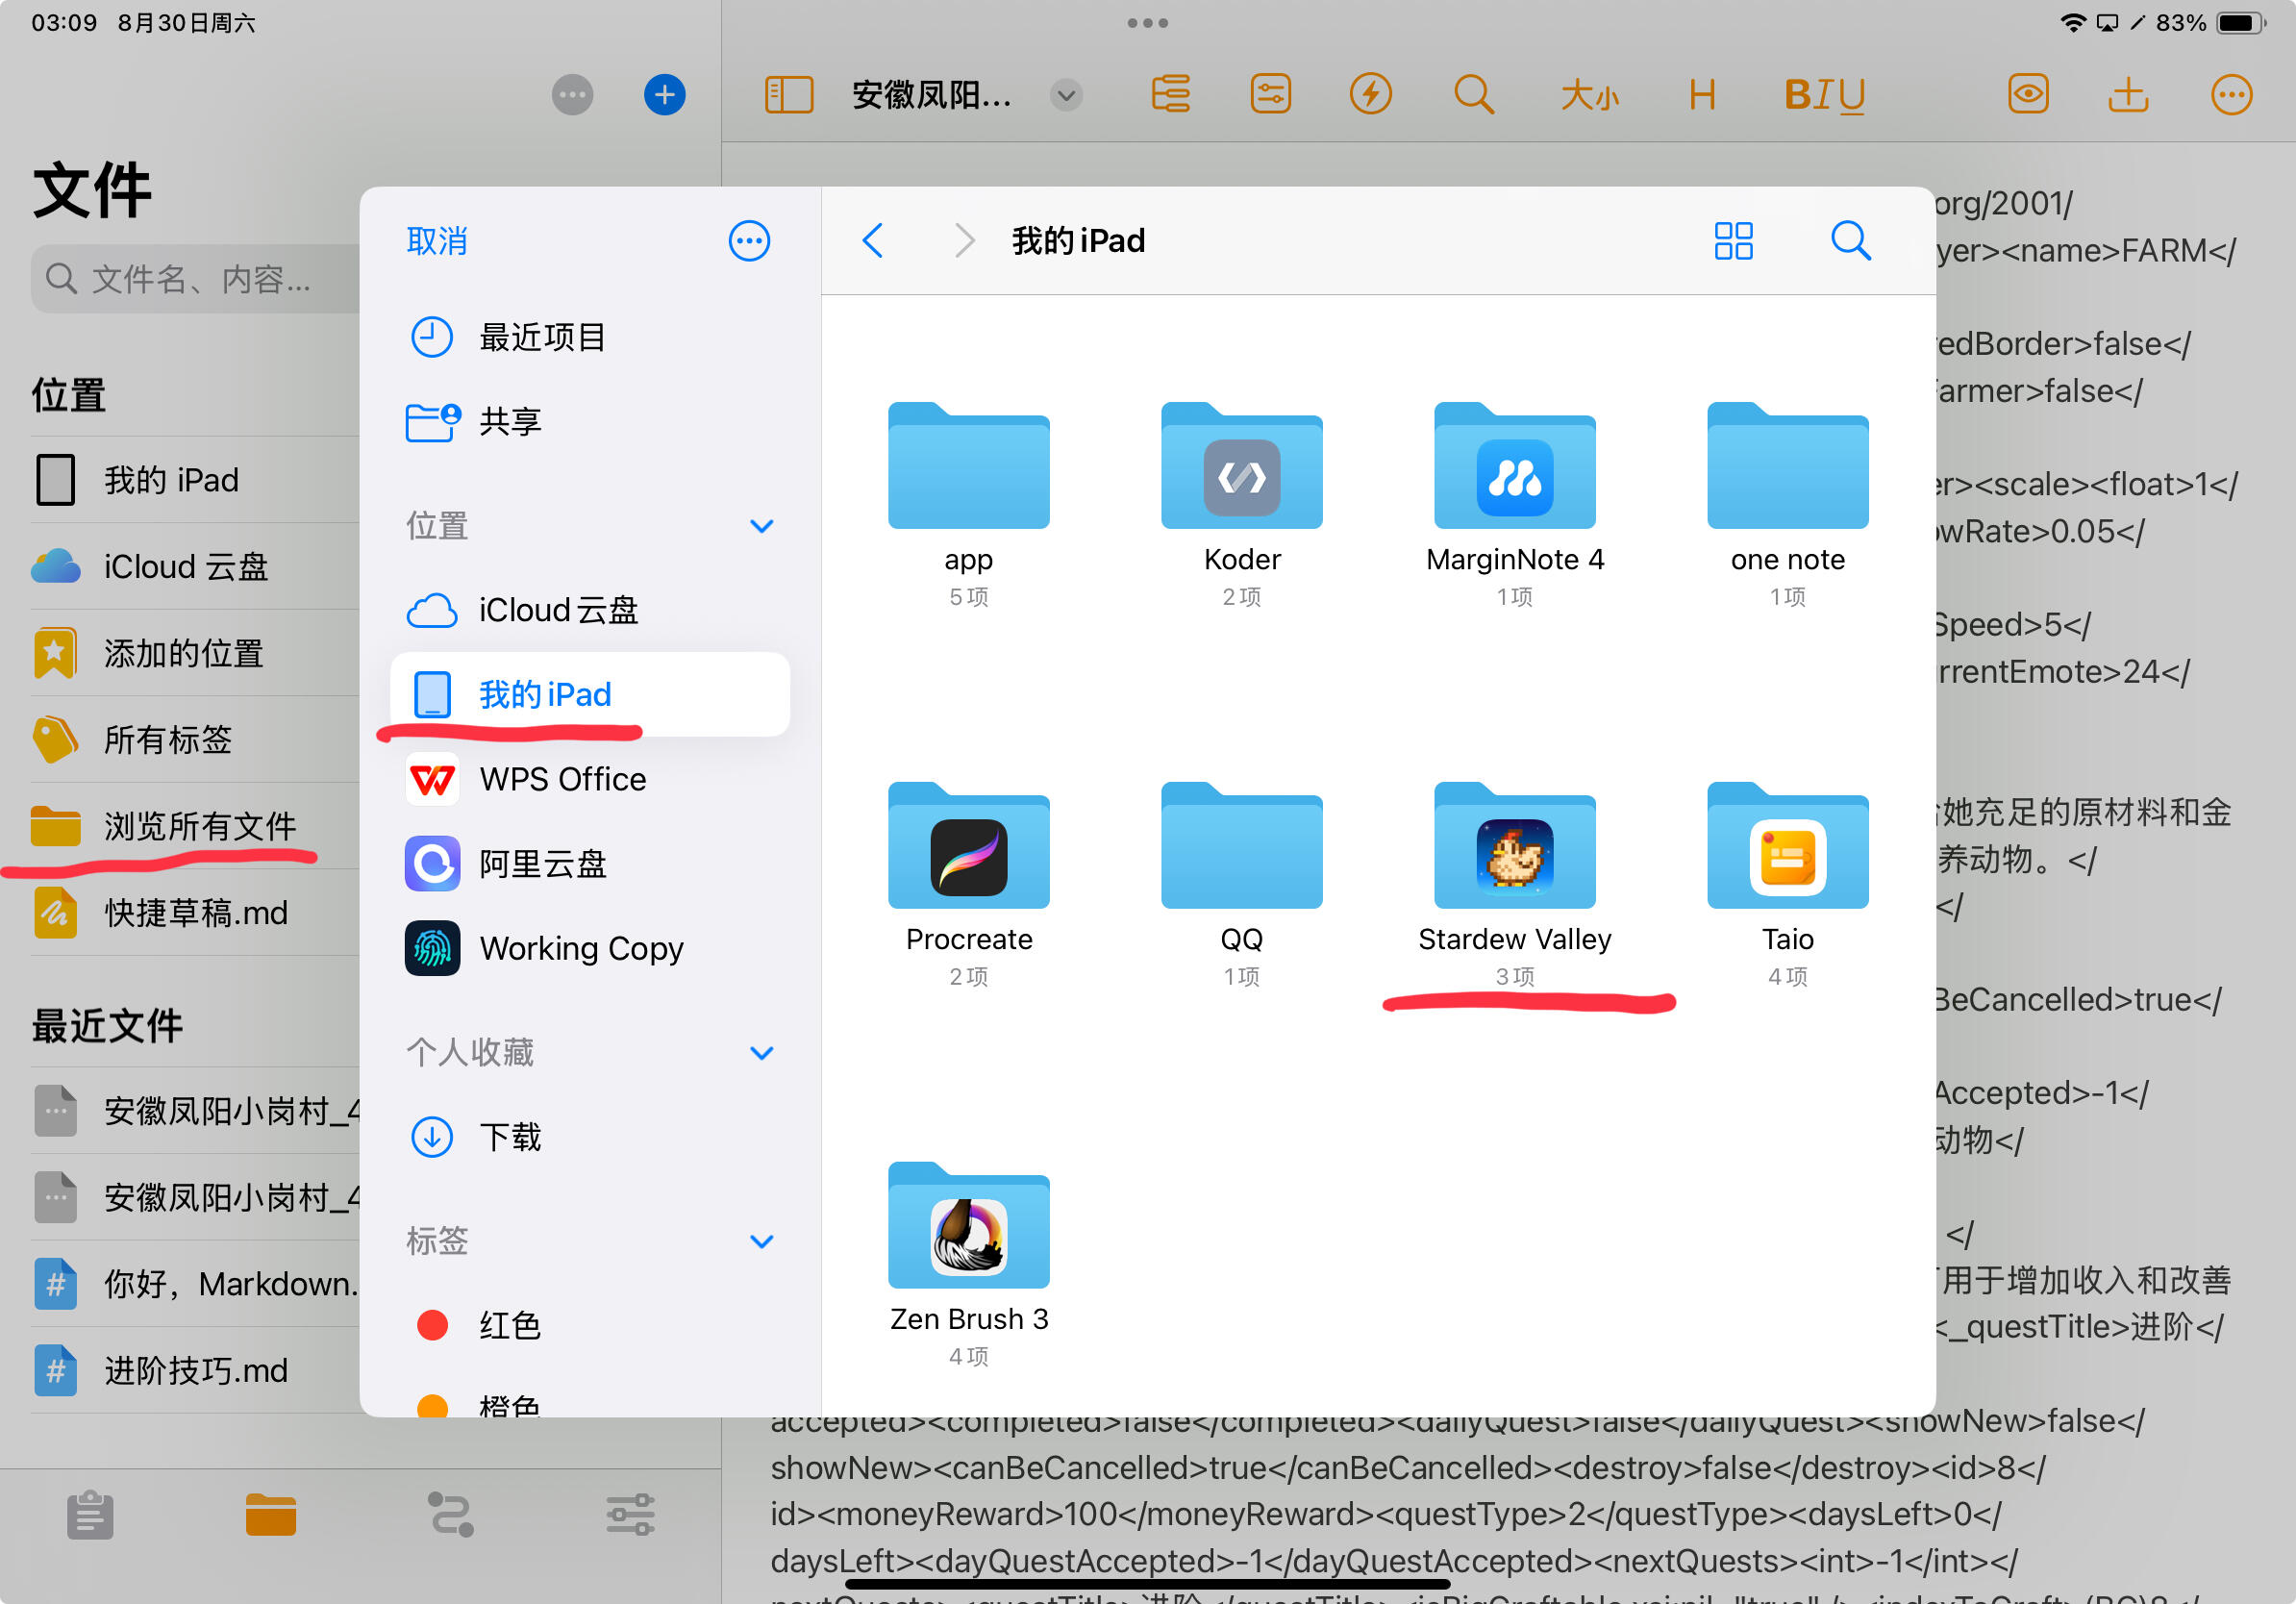Tap the three-dot multitasking control at top
The height and width of the screenshot is (1604, 2296).
pyautogui.click(x=1147, y=22)
